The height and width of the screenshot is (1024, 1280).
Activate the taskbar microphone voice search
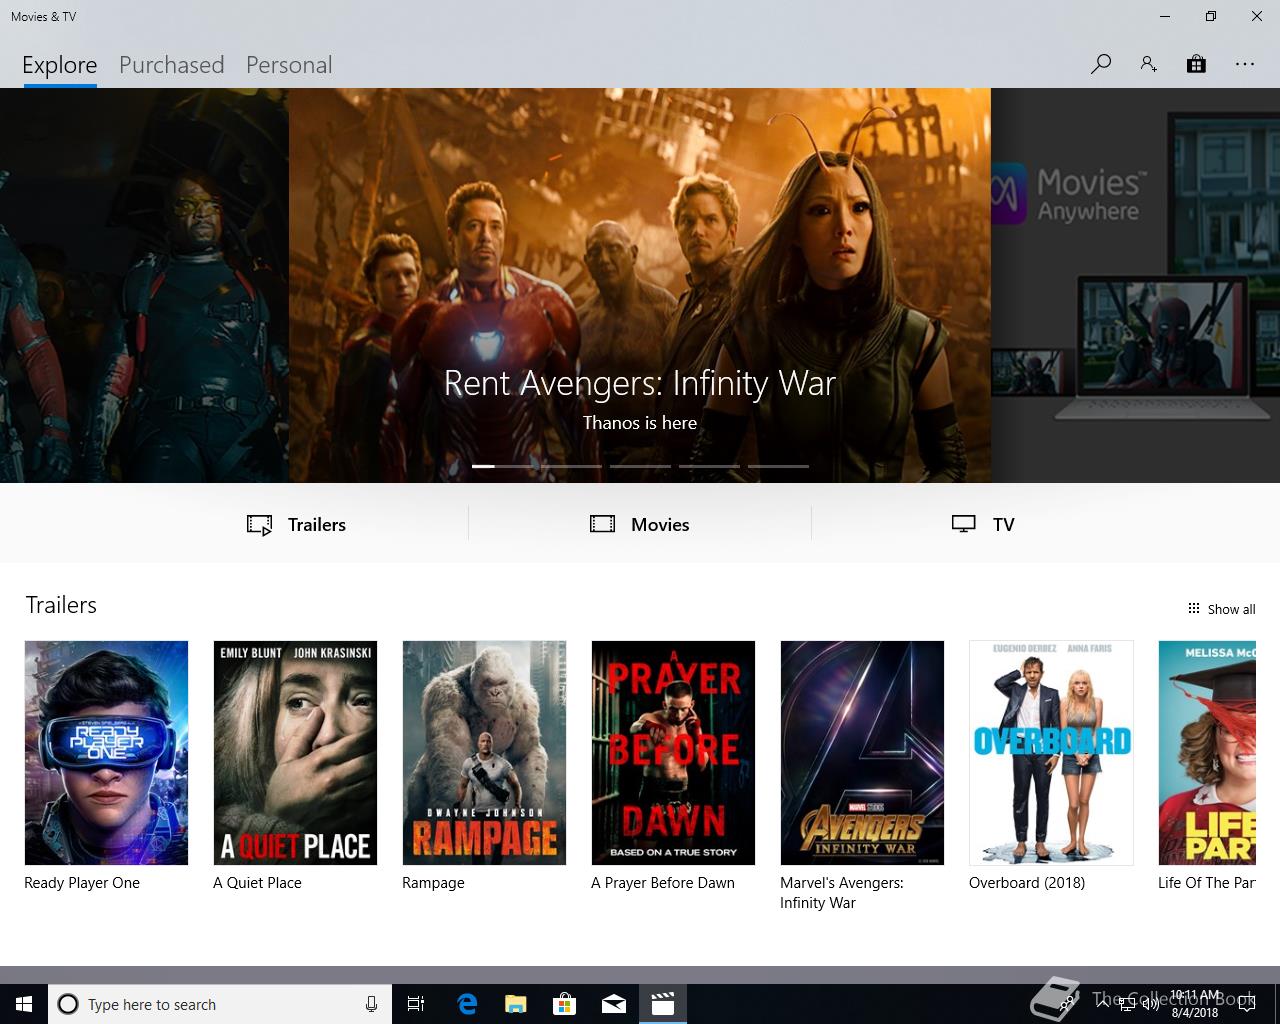[x=371, y=1004]
